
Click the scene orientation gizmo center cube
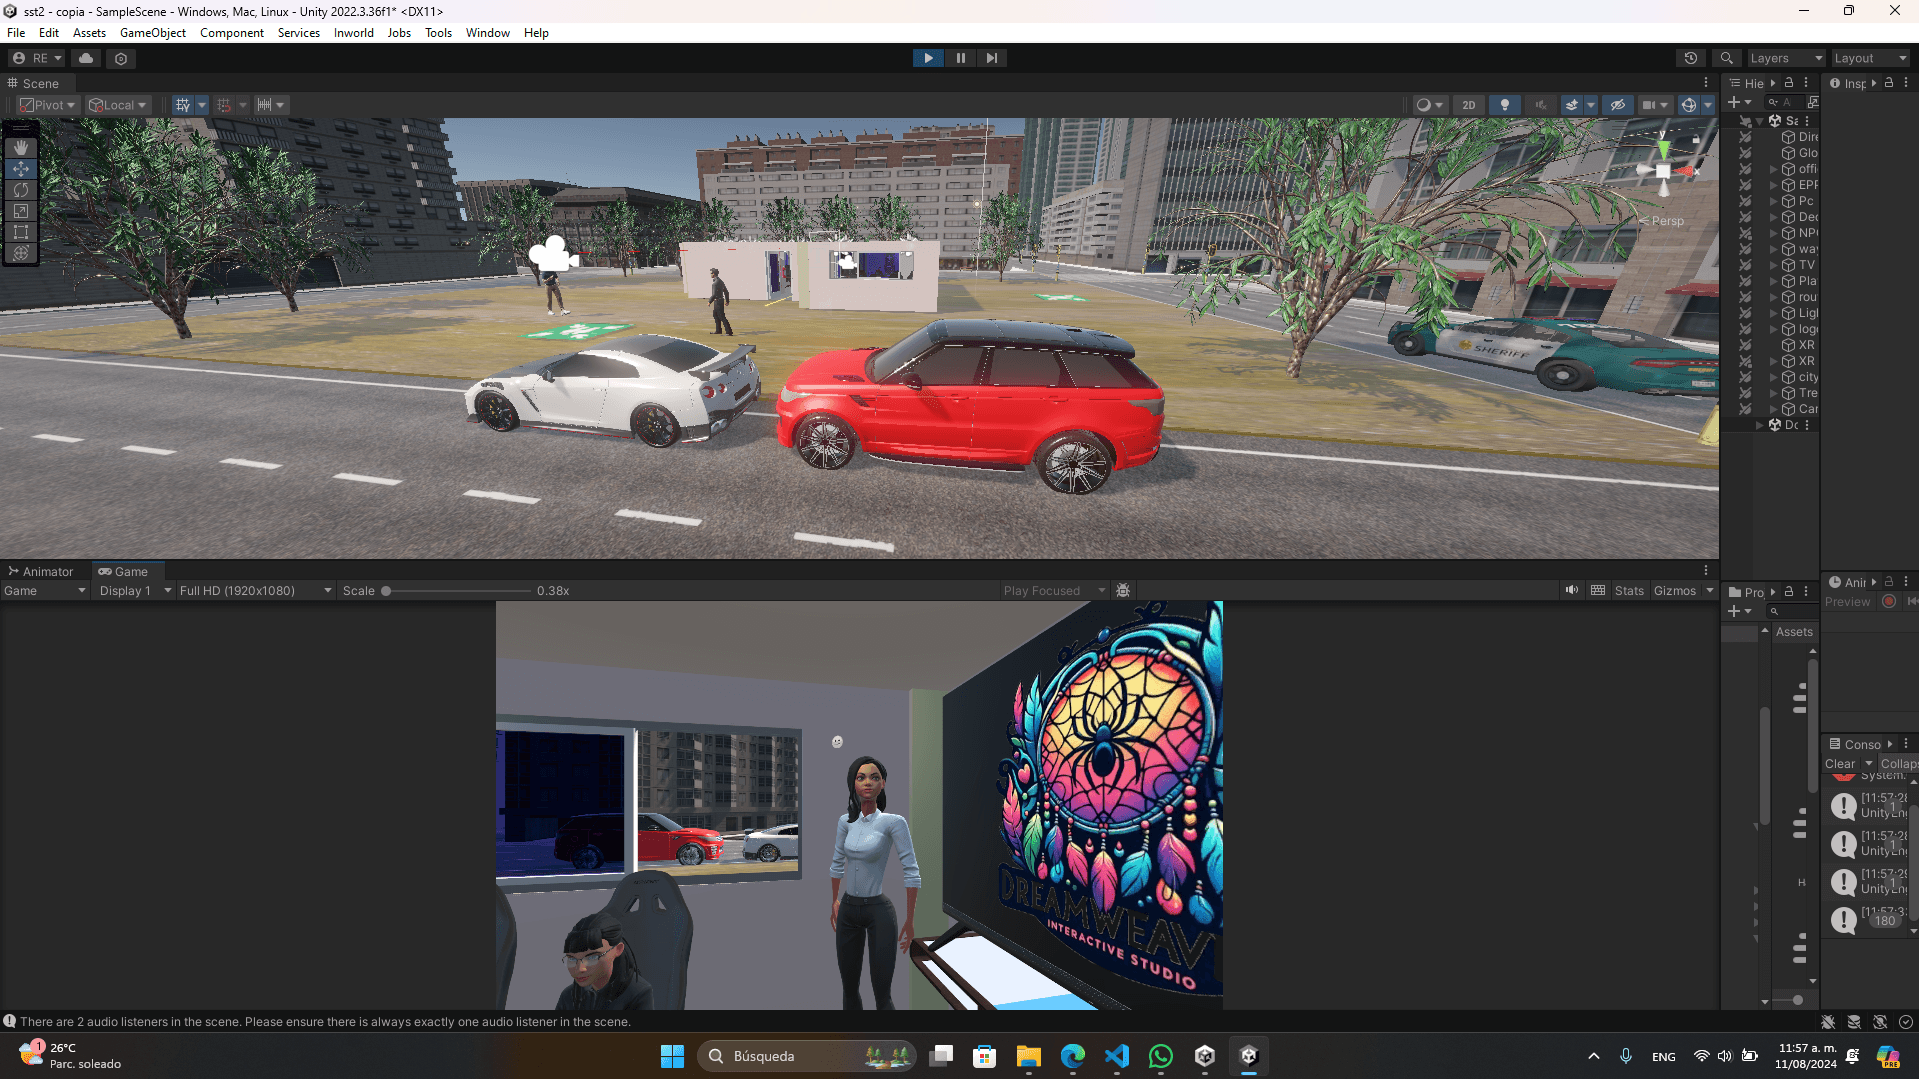[1663, 171]
